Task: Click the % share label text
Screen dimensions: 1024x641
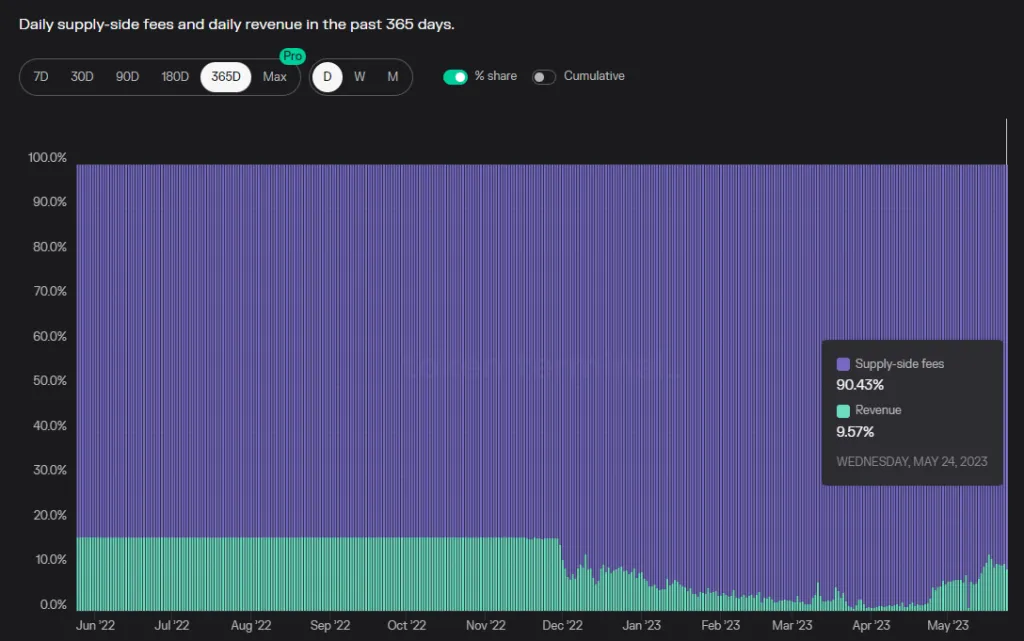Action: click(x=495, y=76)
